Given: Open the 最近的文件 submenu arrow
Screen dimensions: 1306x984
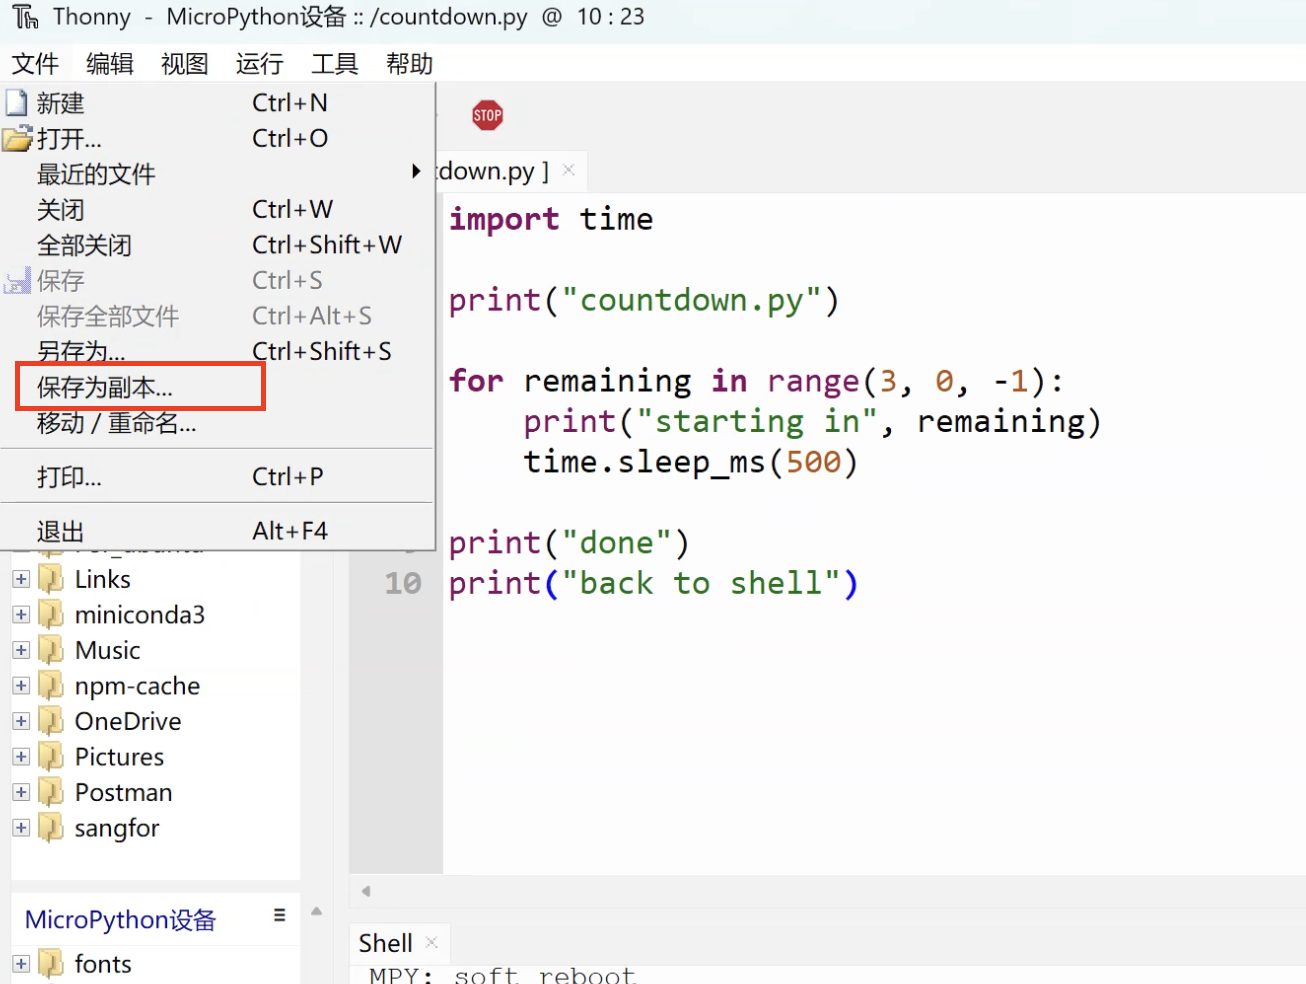Looking at the screenshot, I should 416,172.
